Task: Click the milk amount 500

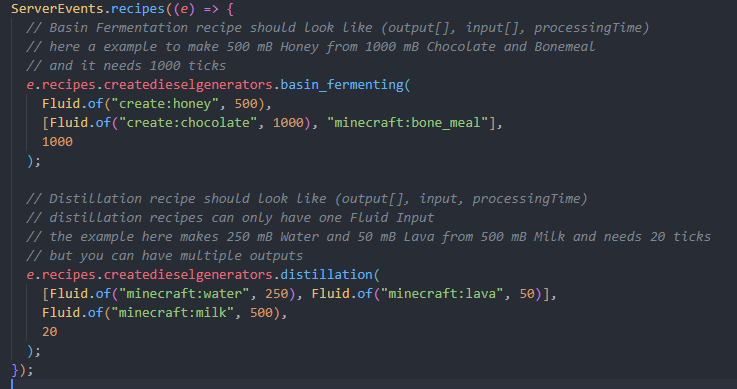Action: pyautogui.click(x=261, y=312)
